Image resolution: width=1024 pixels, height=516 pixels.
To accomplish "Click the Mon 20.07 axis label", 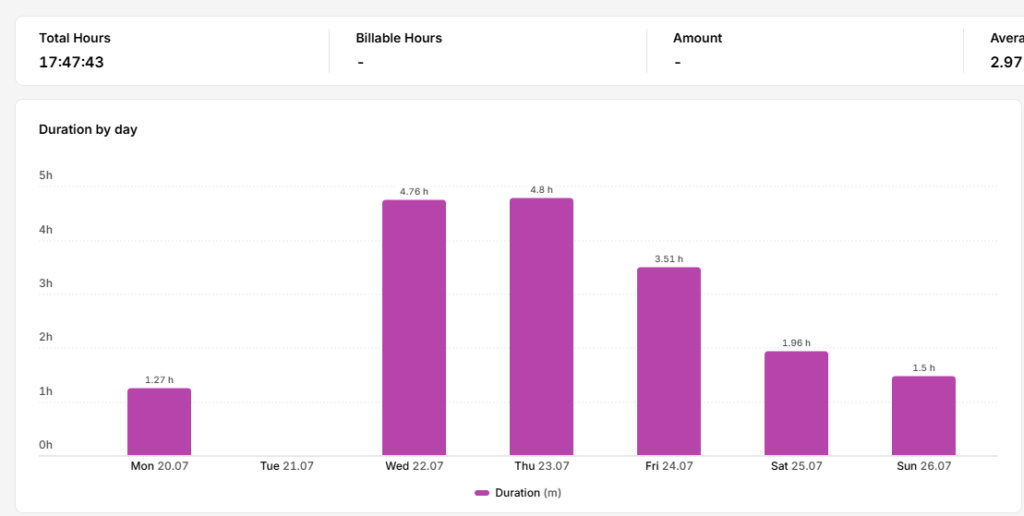I will pos(159,466).
